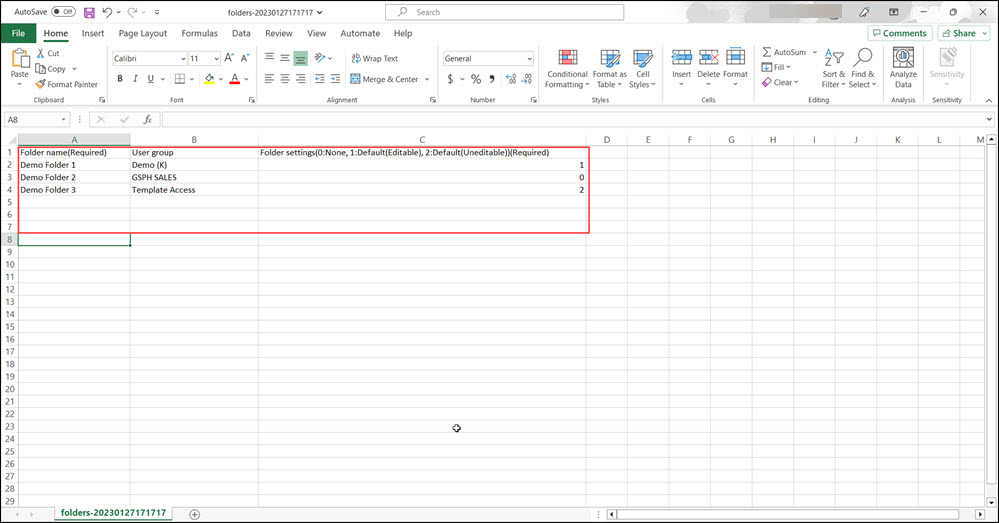Click in the Search box
The height and width of the screenshot is (523, 999).
(505, 12)
